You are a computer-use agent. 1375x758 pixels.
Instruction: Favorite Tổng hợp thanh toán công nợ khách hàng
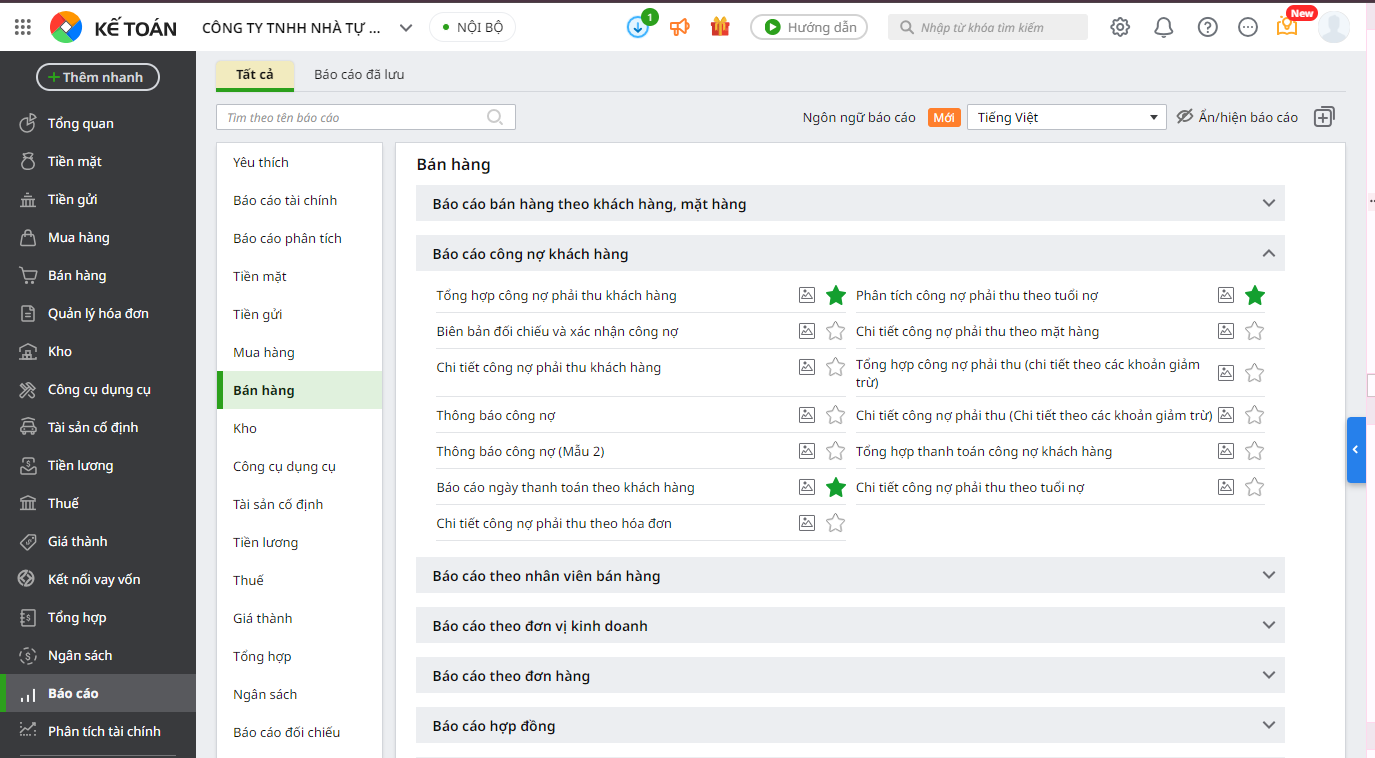(x=1255, y=451)
